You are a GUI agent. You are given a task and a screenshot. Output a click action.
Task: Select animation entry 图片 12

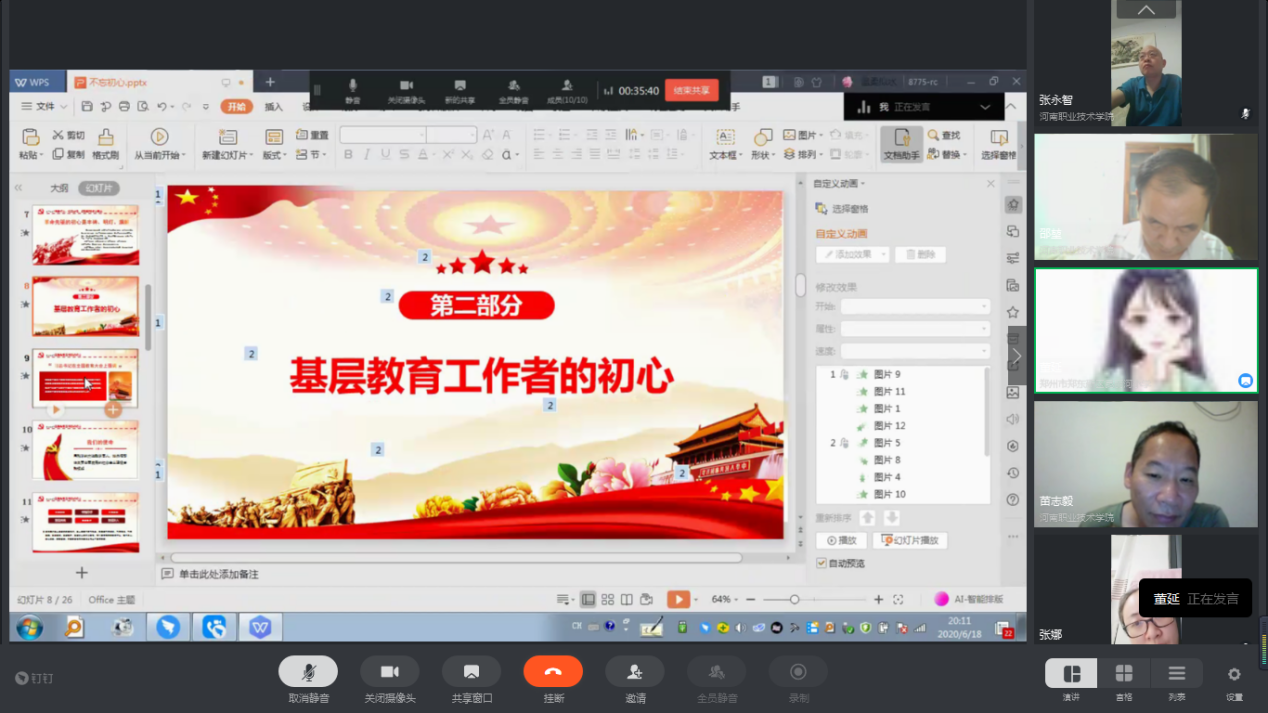889,425
